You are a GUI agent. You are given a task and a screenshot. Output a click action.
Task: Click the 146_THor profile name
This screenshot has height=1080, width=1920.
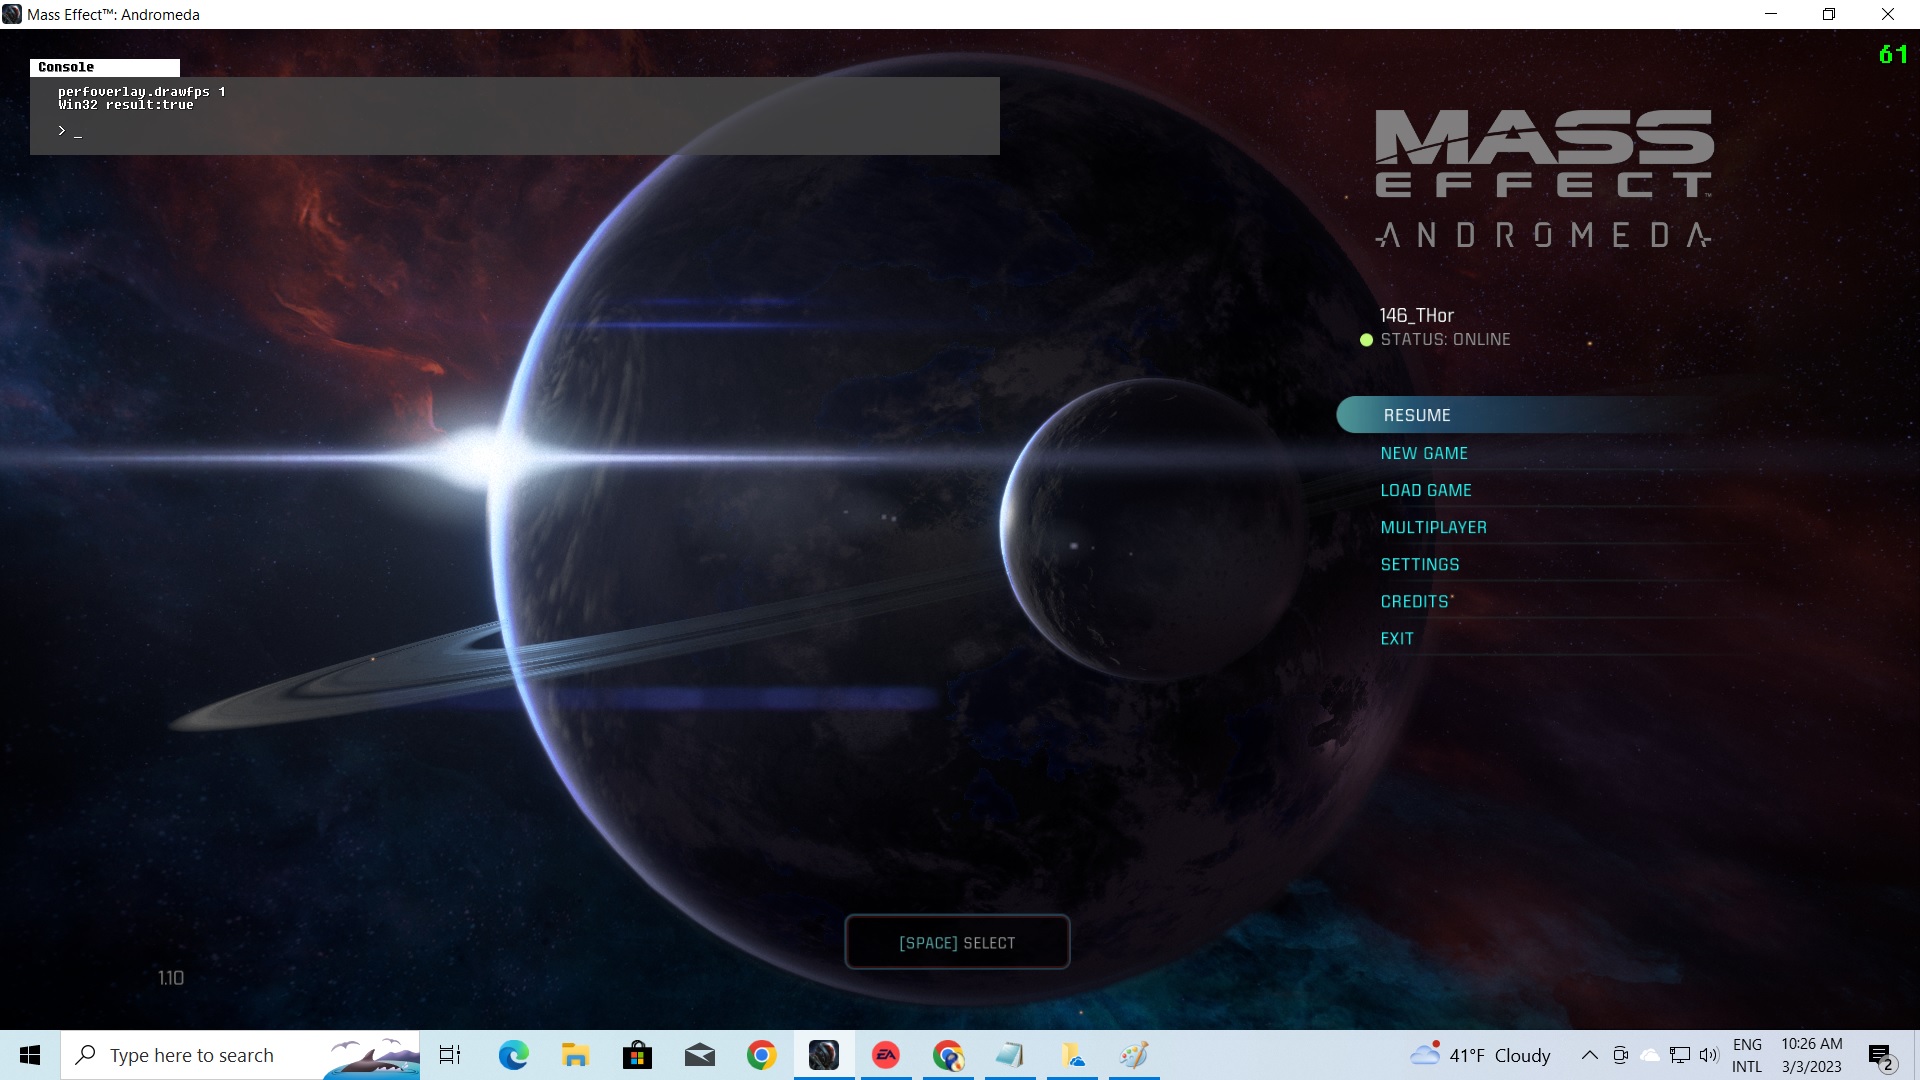coord(1416,315)
